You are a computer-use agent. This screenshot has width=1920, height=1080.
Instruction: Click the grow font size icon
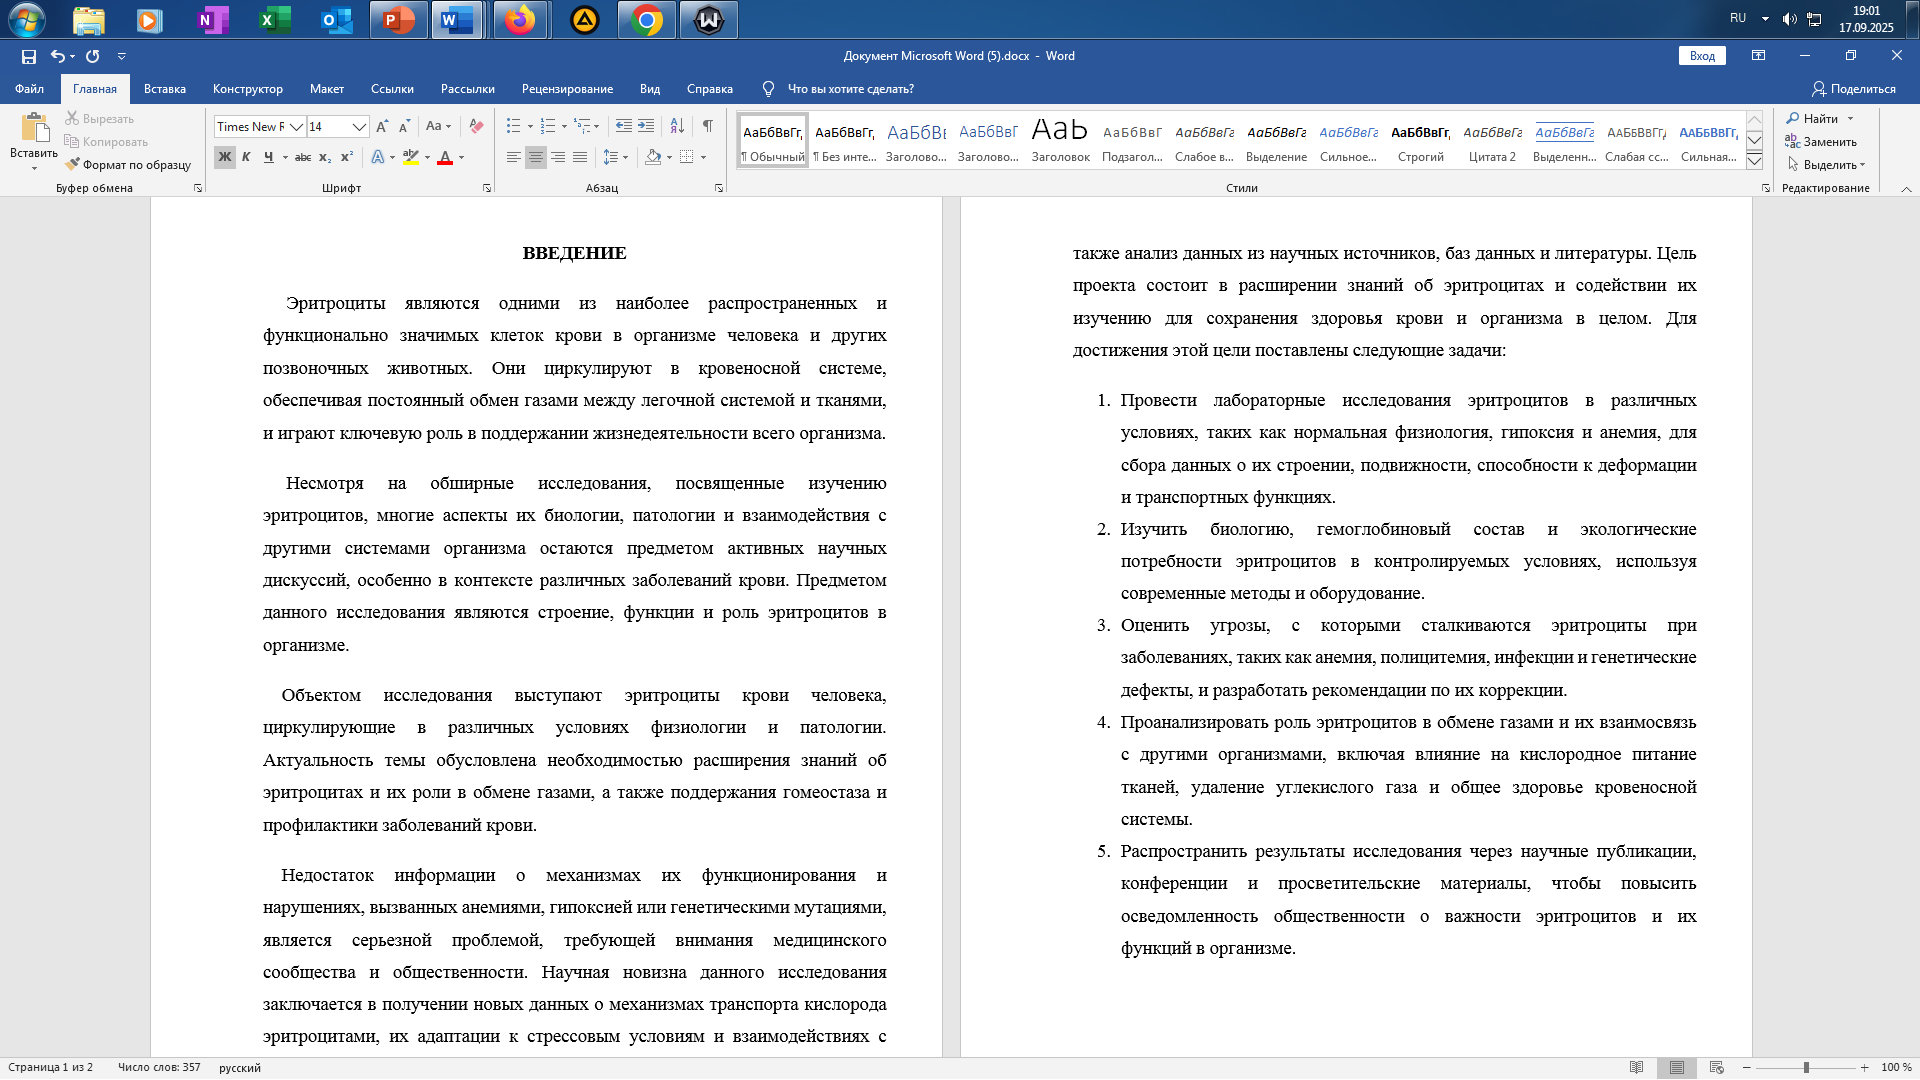point(382,126)
